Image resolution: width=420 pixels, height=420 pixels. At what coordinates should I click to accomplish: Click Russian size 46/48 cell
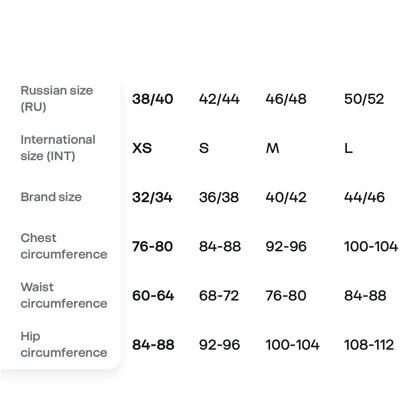[x=286, y=99]
